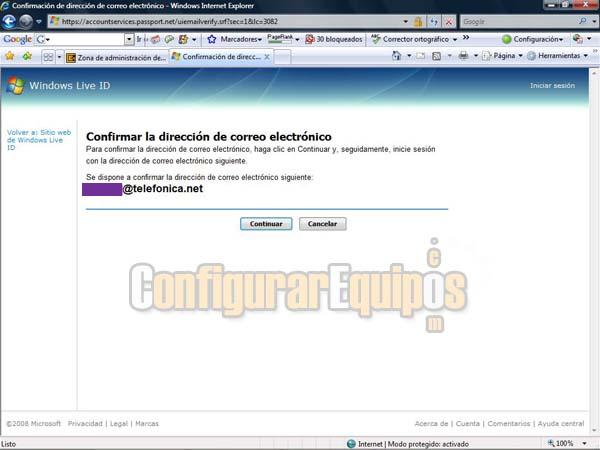Run the Corrector ortográfico spell checker
This screenshot has height=450, width=600.
410,39
